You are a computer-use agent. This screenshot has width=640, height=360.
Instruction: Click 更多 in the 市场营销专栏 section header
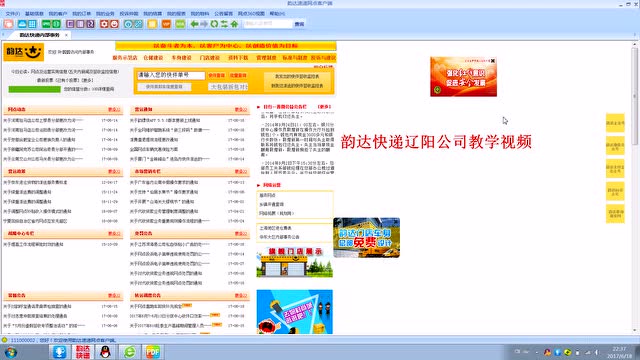pyautogui.click(x=241, y=171)
